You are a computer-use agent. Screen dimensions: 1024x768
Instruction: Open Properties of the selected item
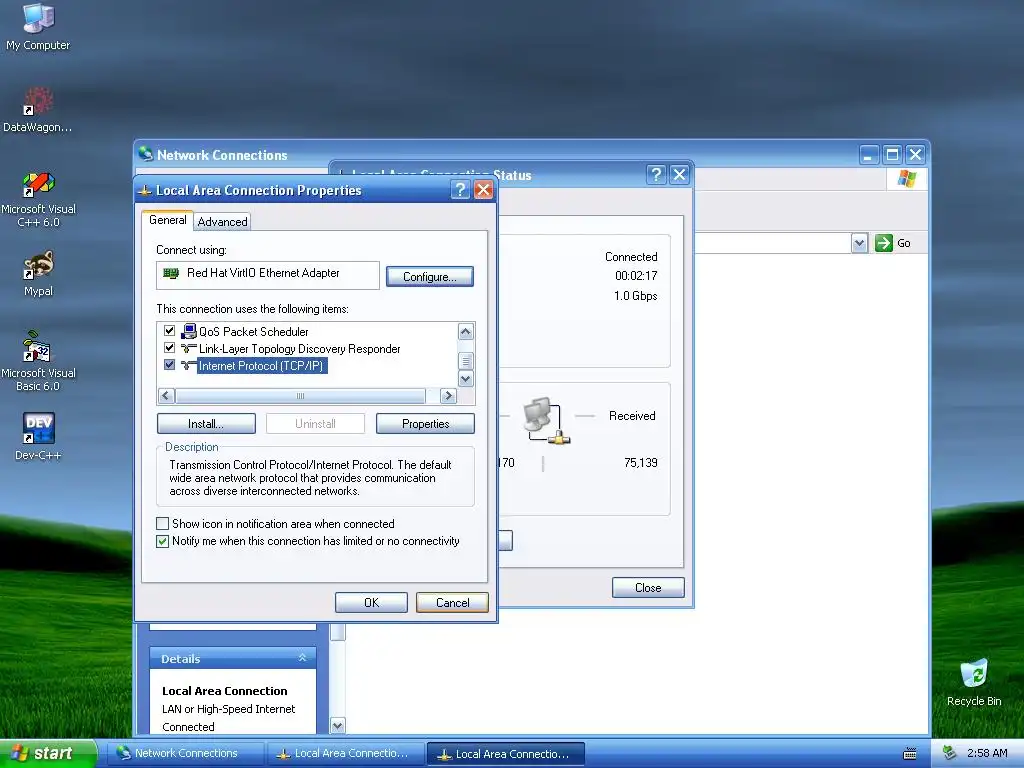425,424
